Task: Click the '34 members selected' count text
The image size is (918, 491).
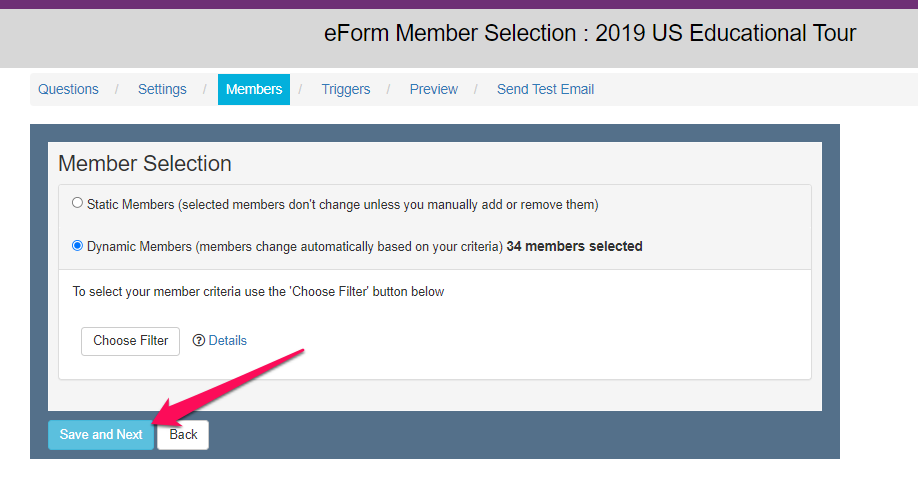Action: tap(574, 246)
